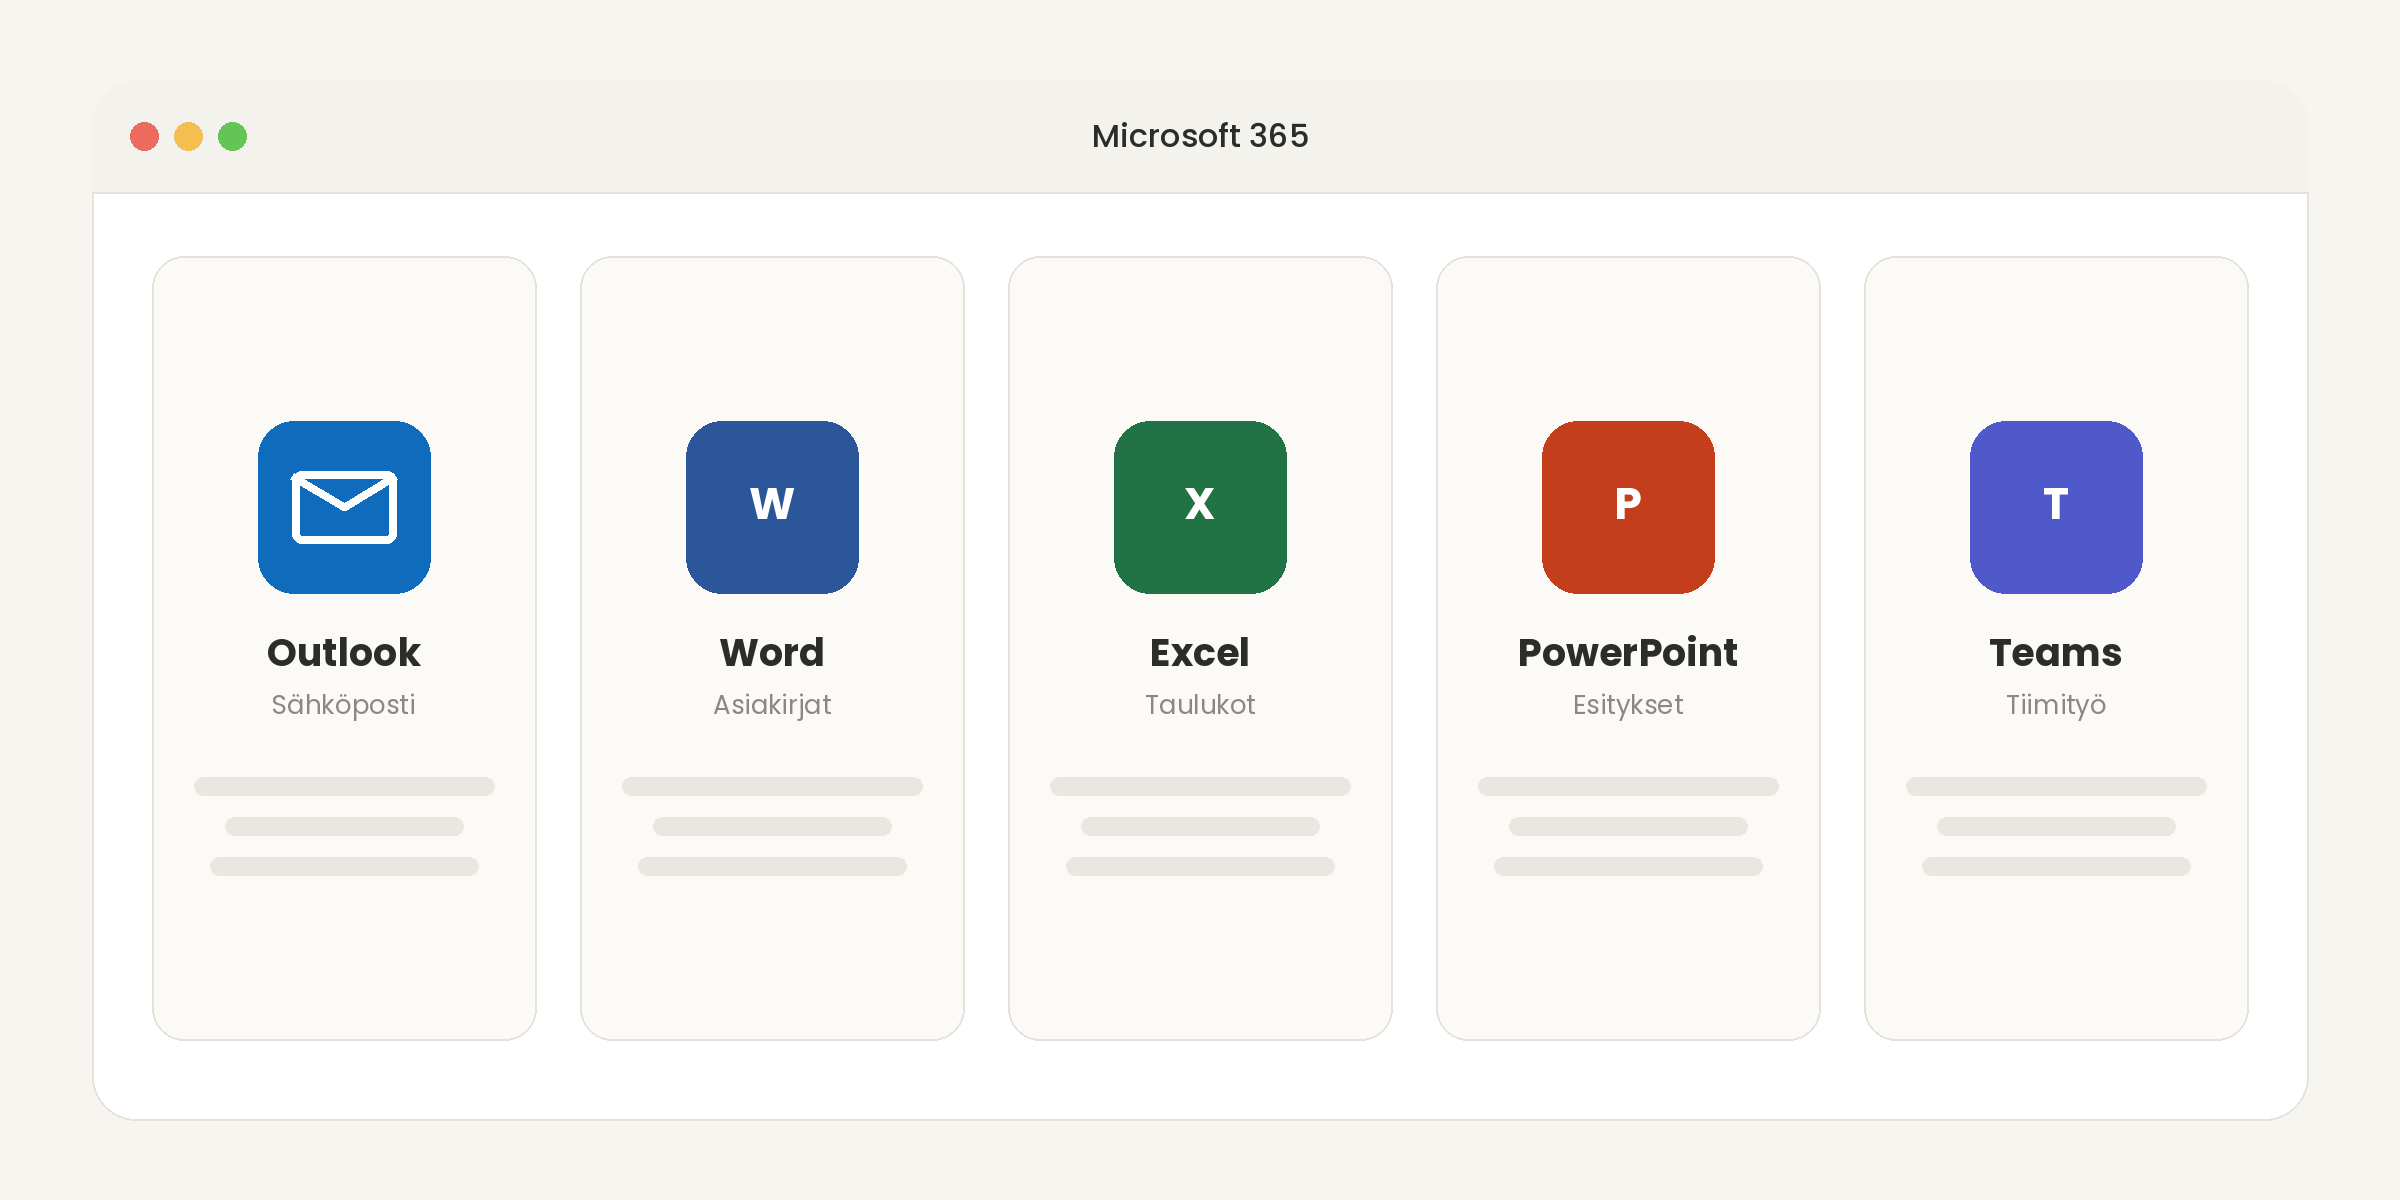This screenshot has height=1200, width=2400.
Task: Select the Outlook title text
Action: (344, 653)
